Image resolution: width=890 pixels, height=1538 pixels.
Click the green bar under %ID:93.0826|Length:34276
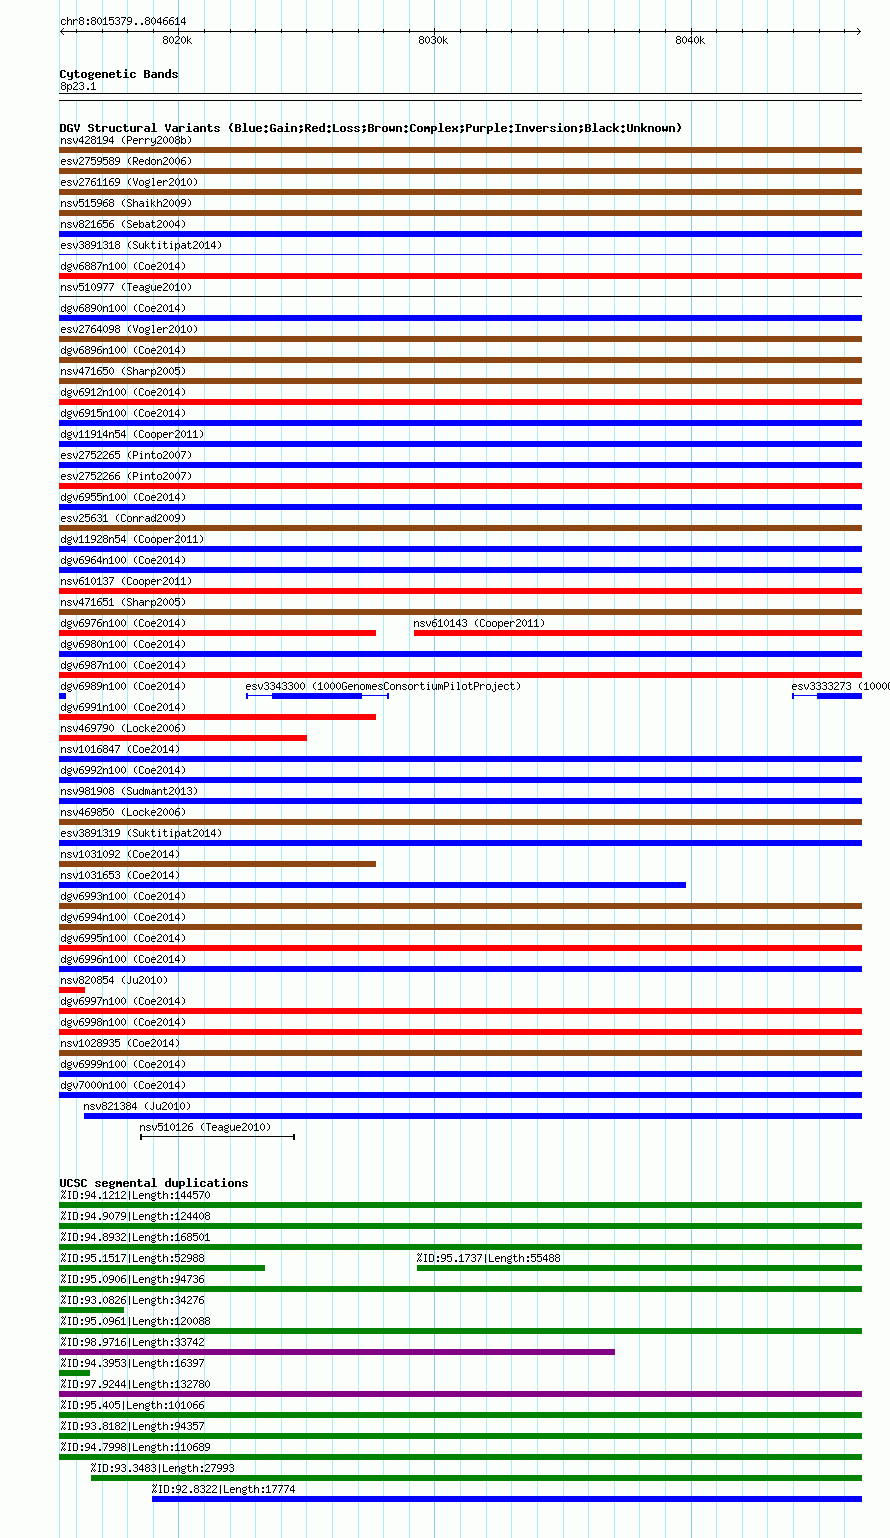(x=92, y=1310)
